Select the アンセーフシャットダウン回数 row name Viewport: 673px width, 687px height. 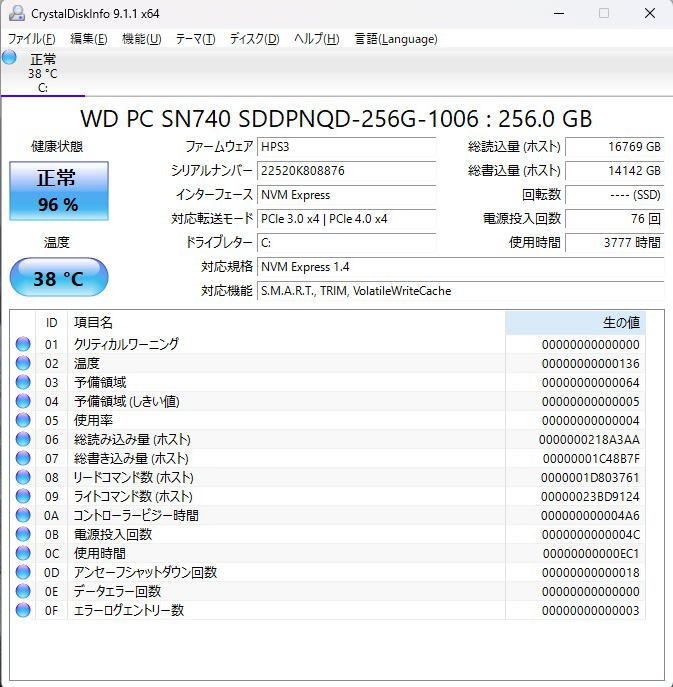point(145,572)
